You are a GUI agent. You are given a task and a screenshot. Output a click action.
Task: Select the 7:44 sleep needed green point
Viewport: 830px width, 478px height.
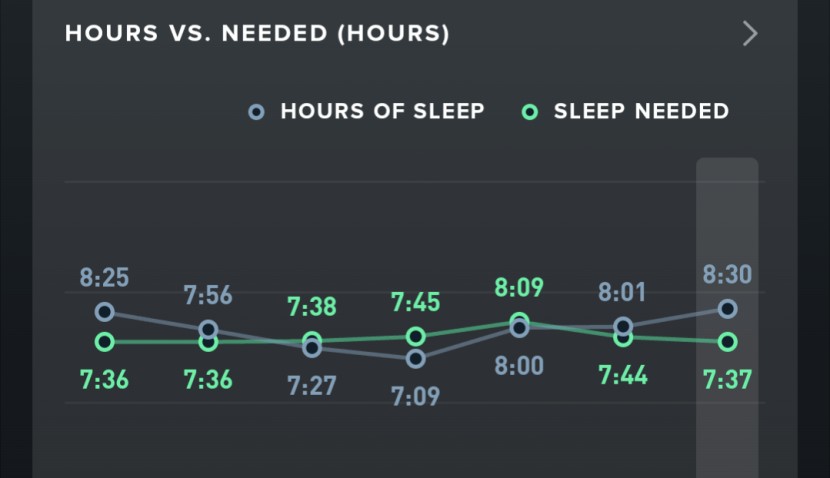(623, 338)
